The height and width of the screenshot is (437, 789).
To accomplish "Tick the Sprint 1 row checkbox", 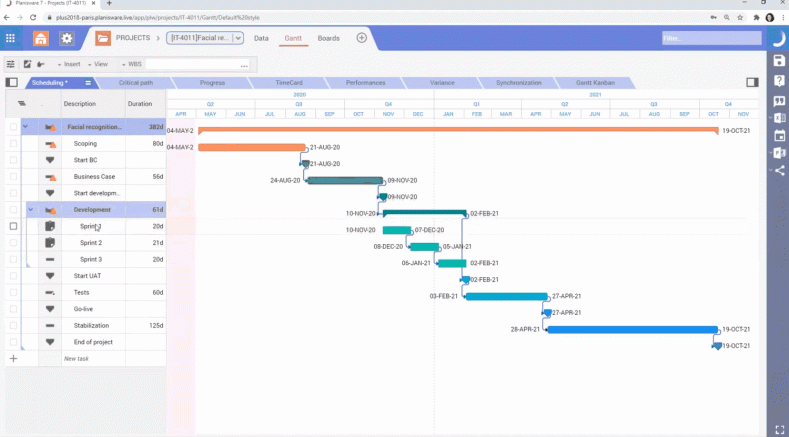I will [x=14, y=227].
